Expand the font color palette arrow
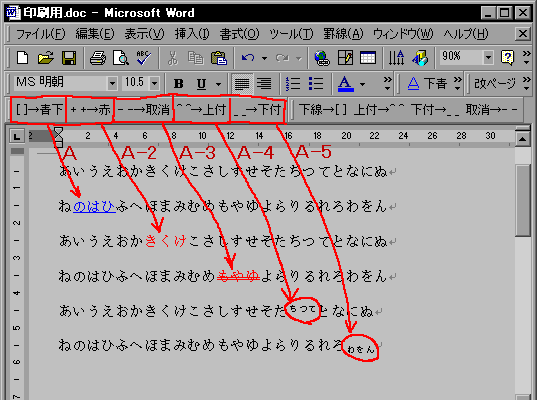The width and height of the screenshot is (537, 400). (x=363, y=84)
